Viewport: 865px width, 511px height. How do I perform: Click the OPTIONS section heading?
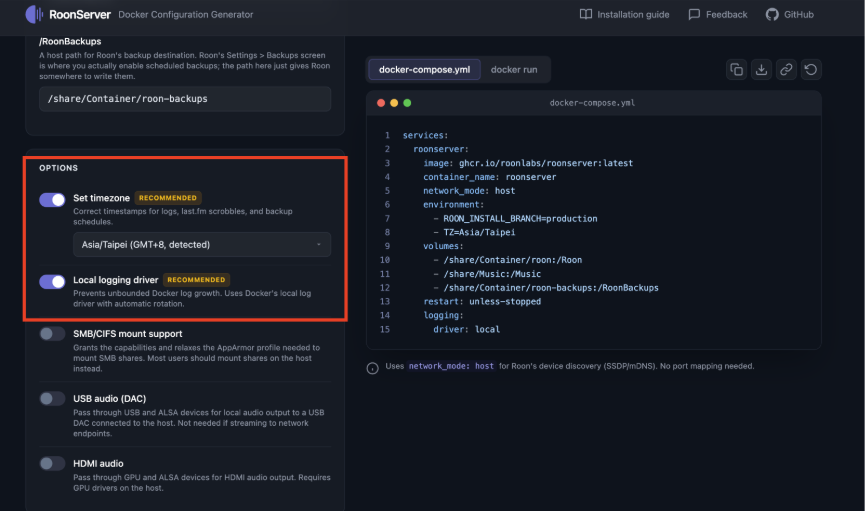click(58, 168)
